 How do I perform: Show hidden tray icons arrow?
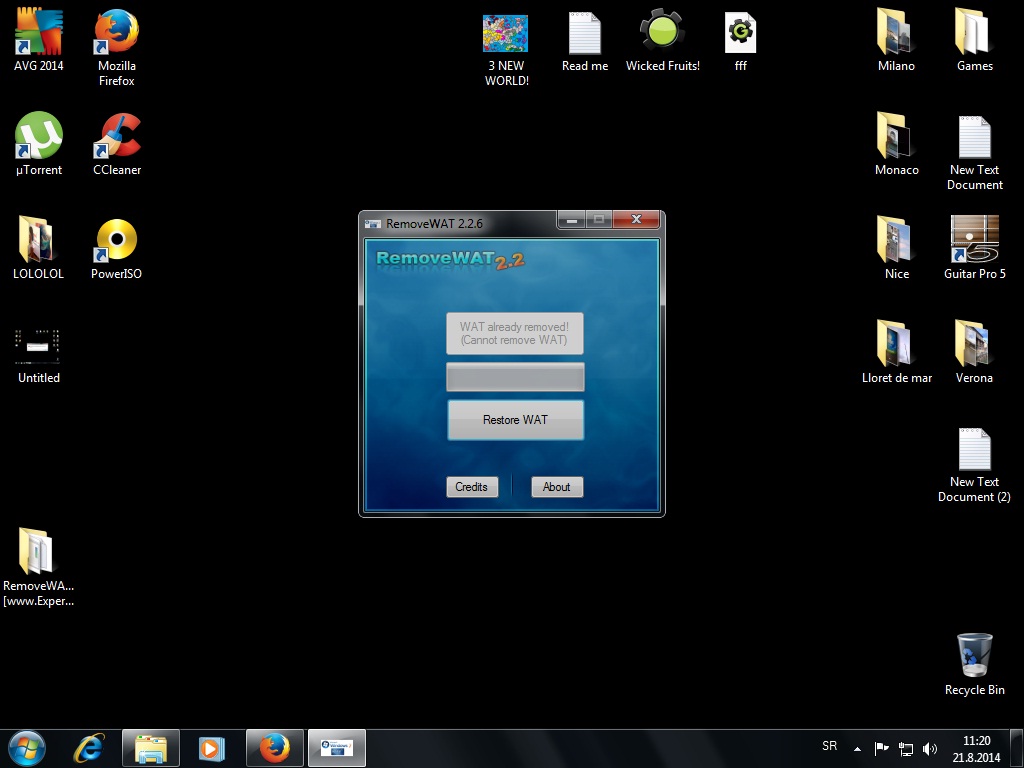click(x=857, y=749)
